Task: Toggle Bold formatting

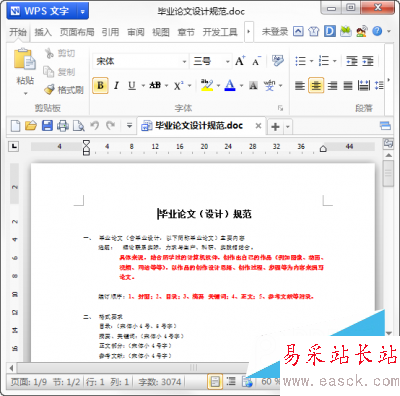Action: pos(100,85)
